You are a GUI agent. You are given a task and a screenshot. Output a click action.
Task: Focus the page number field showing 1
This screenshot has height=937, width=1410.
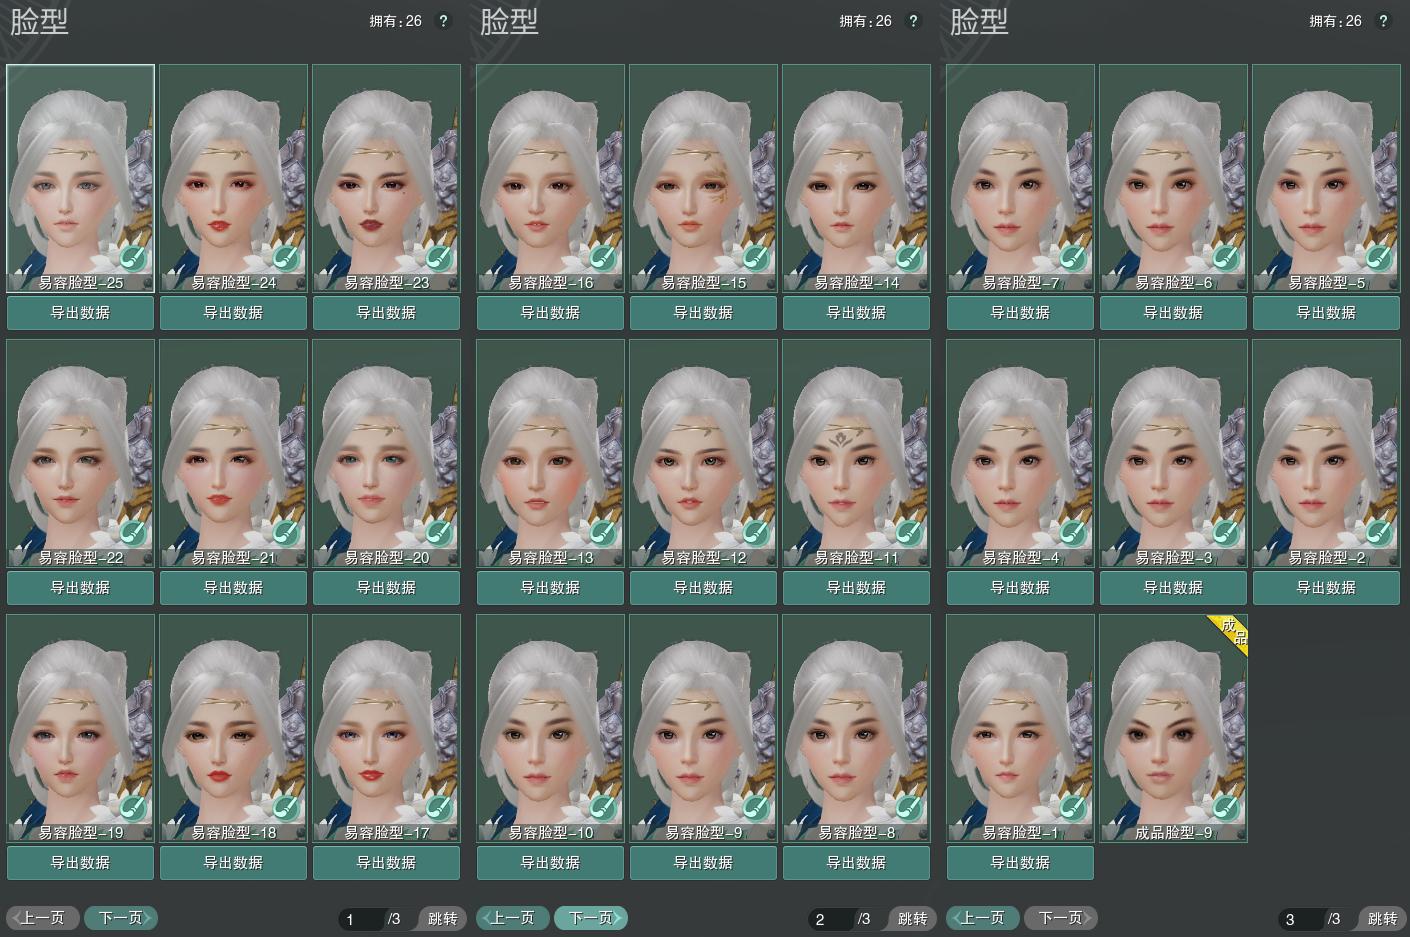361,919
